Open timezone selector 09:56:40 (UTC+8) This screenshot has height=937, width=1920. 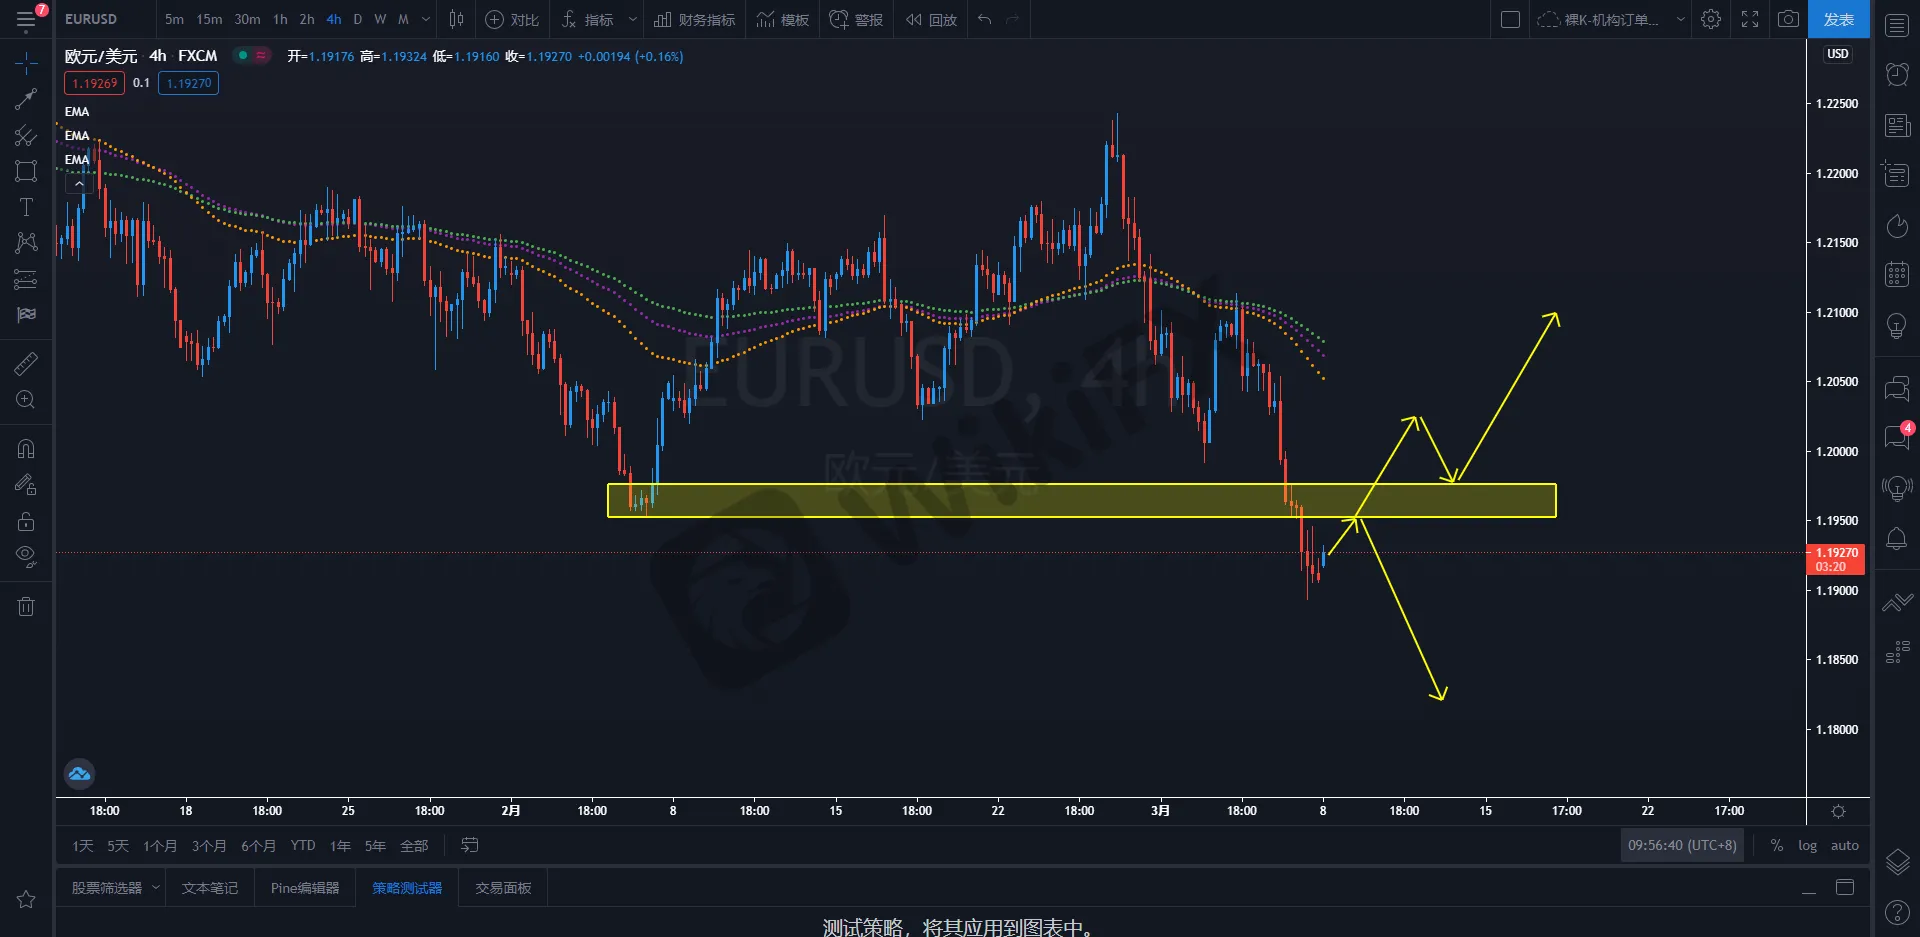(x=1682, y=845)
